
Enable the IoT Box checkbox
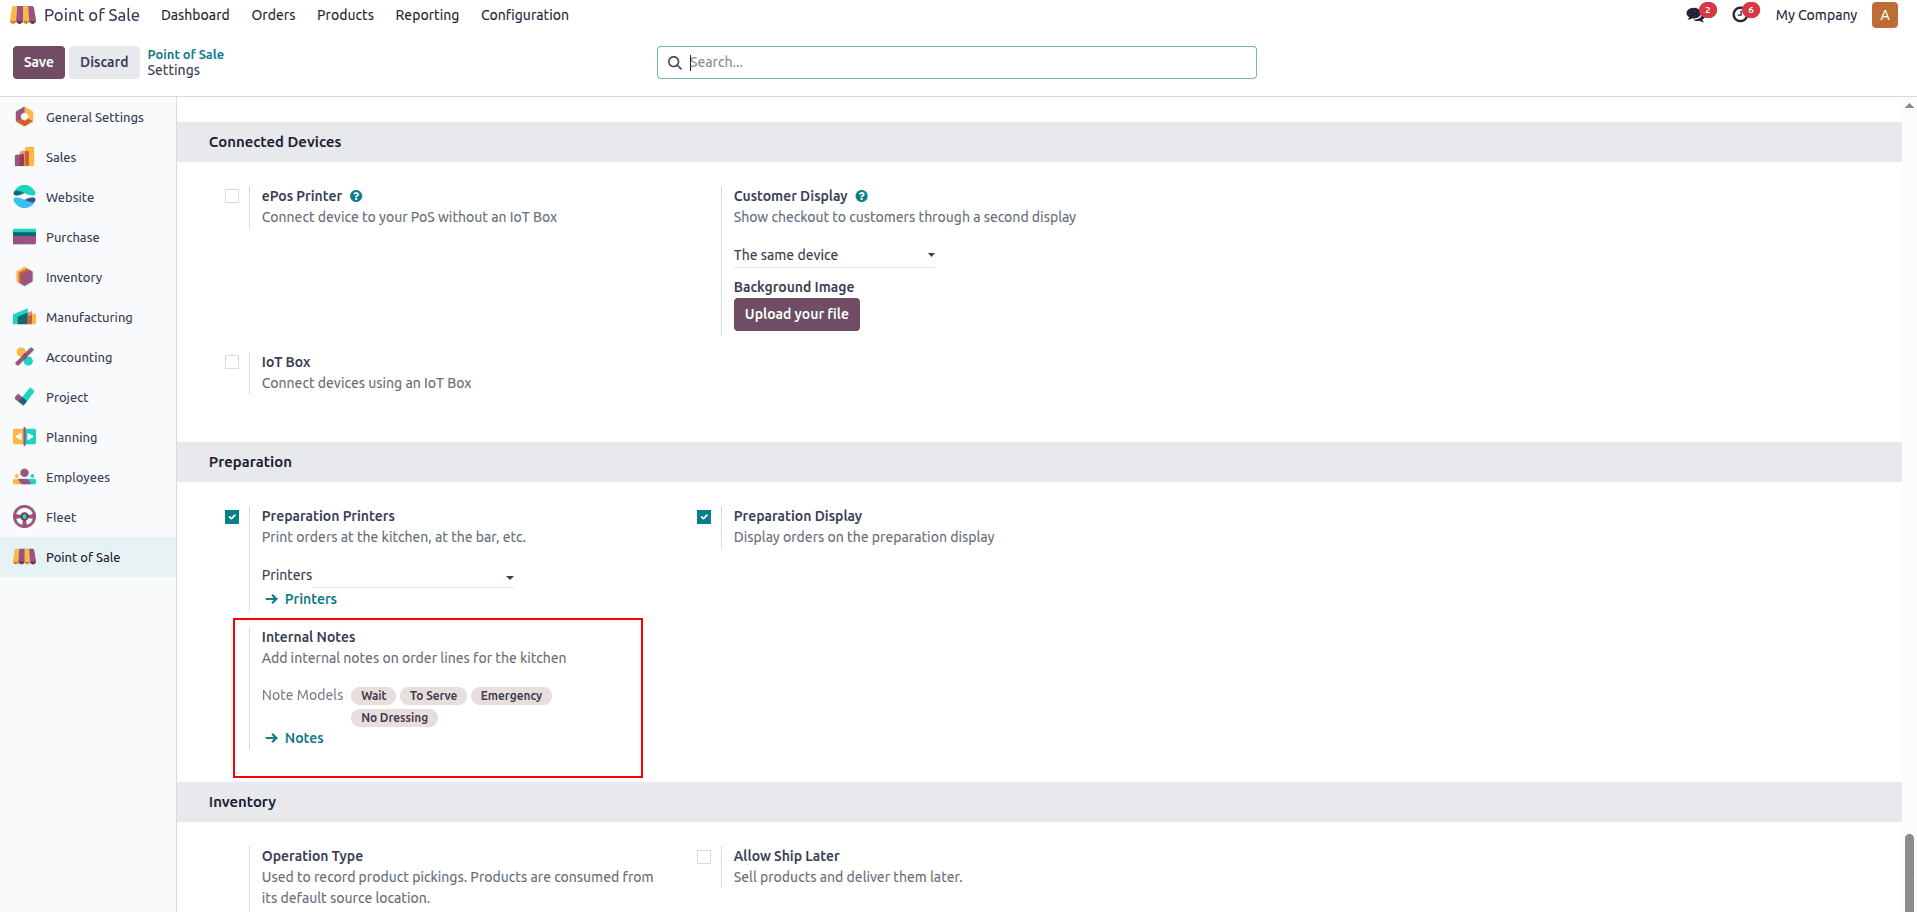point(232,363)
